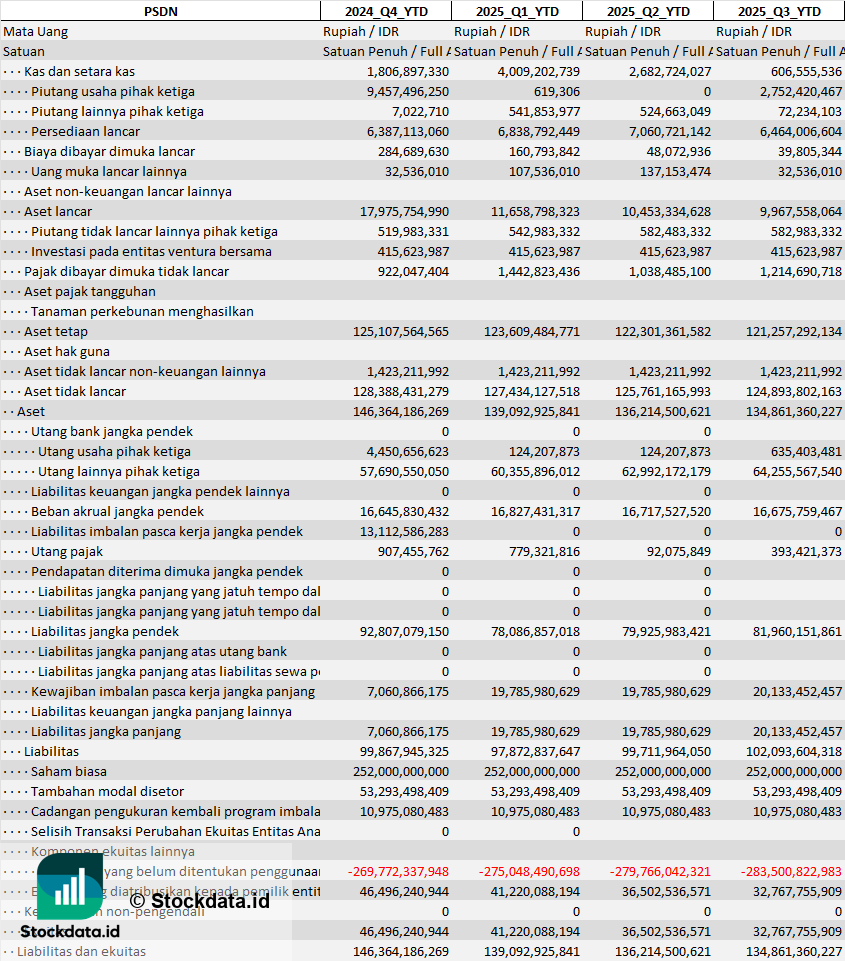Image resolution: width=845 pixels, height=961 pixels.
Task: Select cell value 128,388,431,279
Action: click(401, 392)
